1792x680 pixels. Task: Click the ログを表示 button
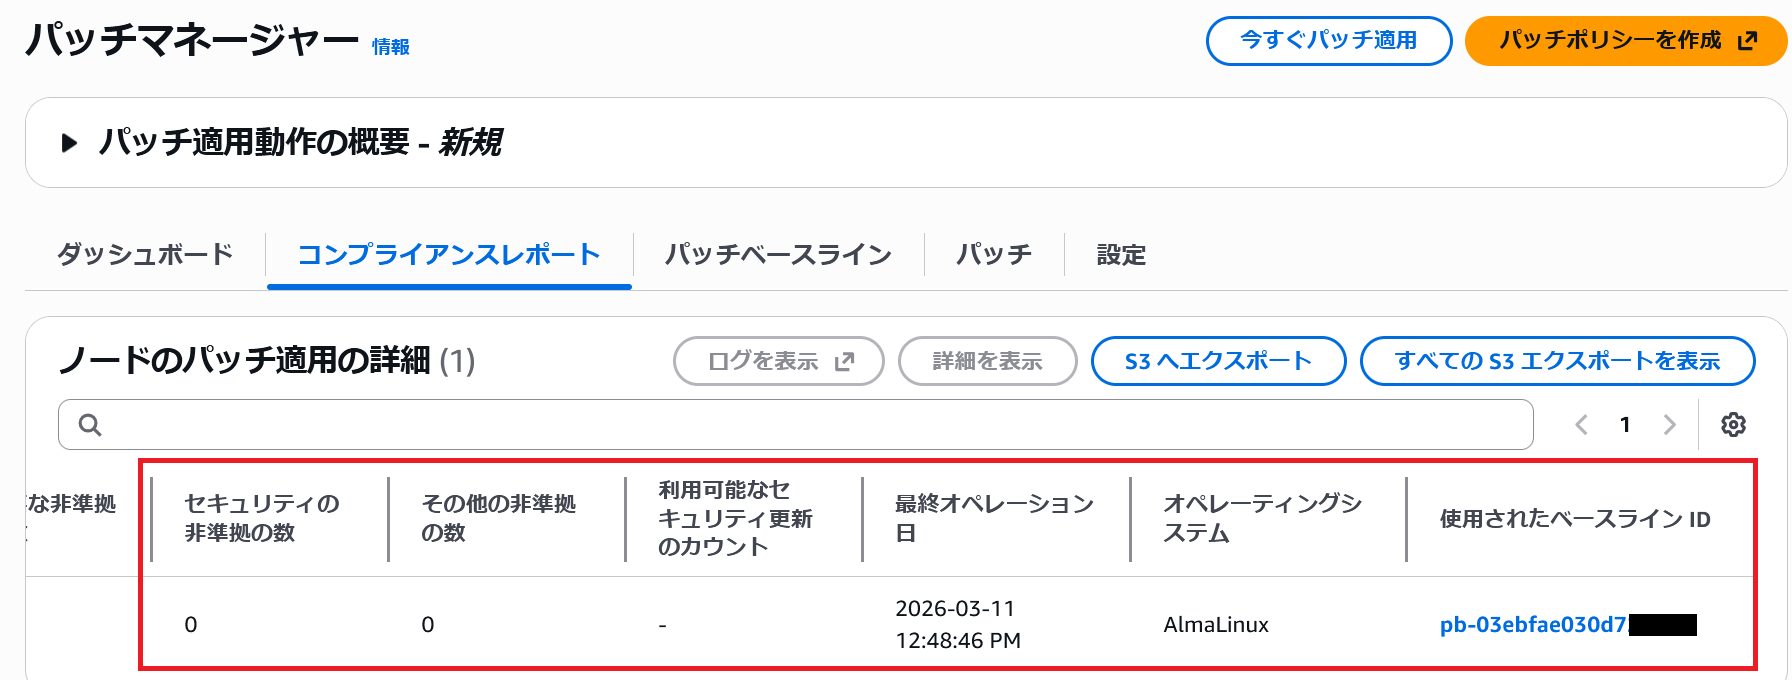click(x=779, y=361)
